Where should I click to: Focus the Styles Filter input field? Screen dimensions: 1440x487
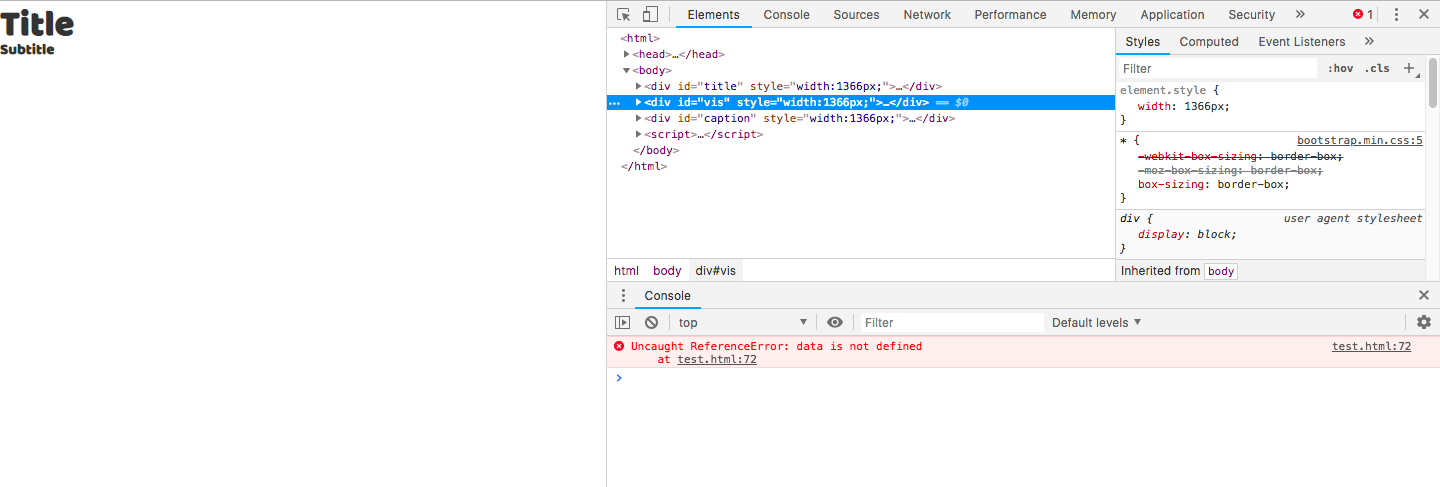click(1217, 68)
